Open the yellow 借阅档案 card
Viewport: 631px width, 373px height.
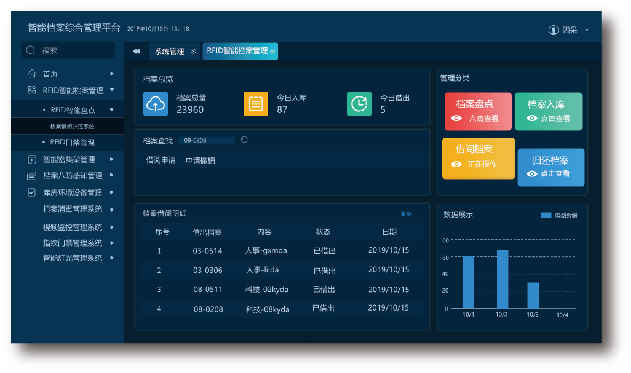[478, 159]
